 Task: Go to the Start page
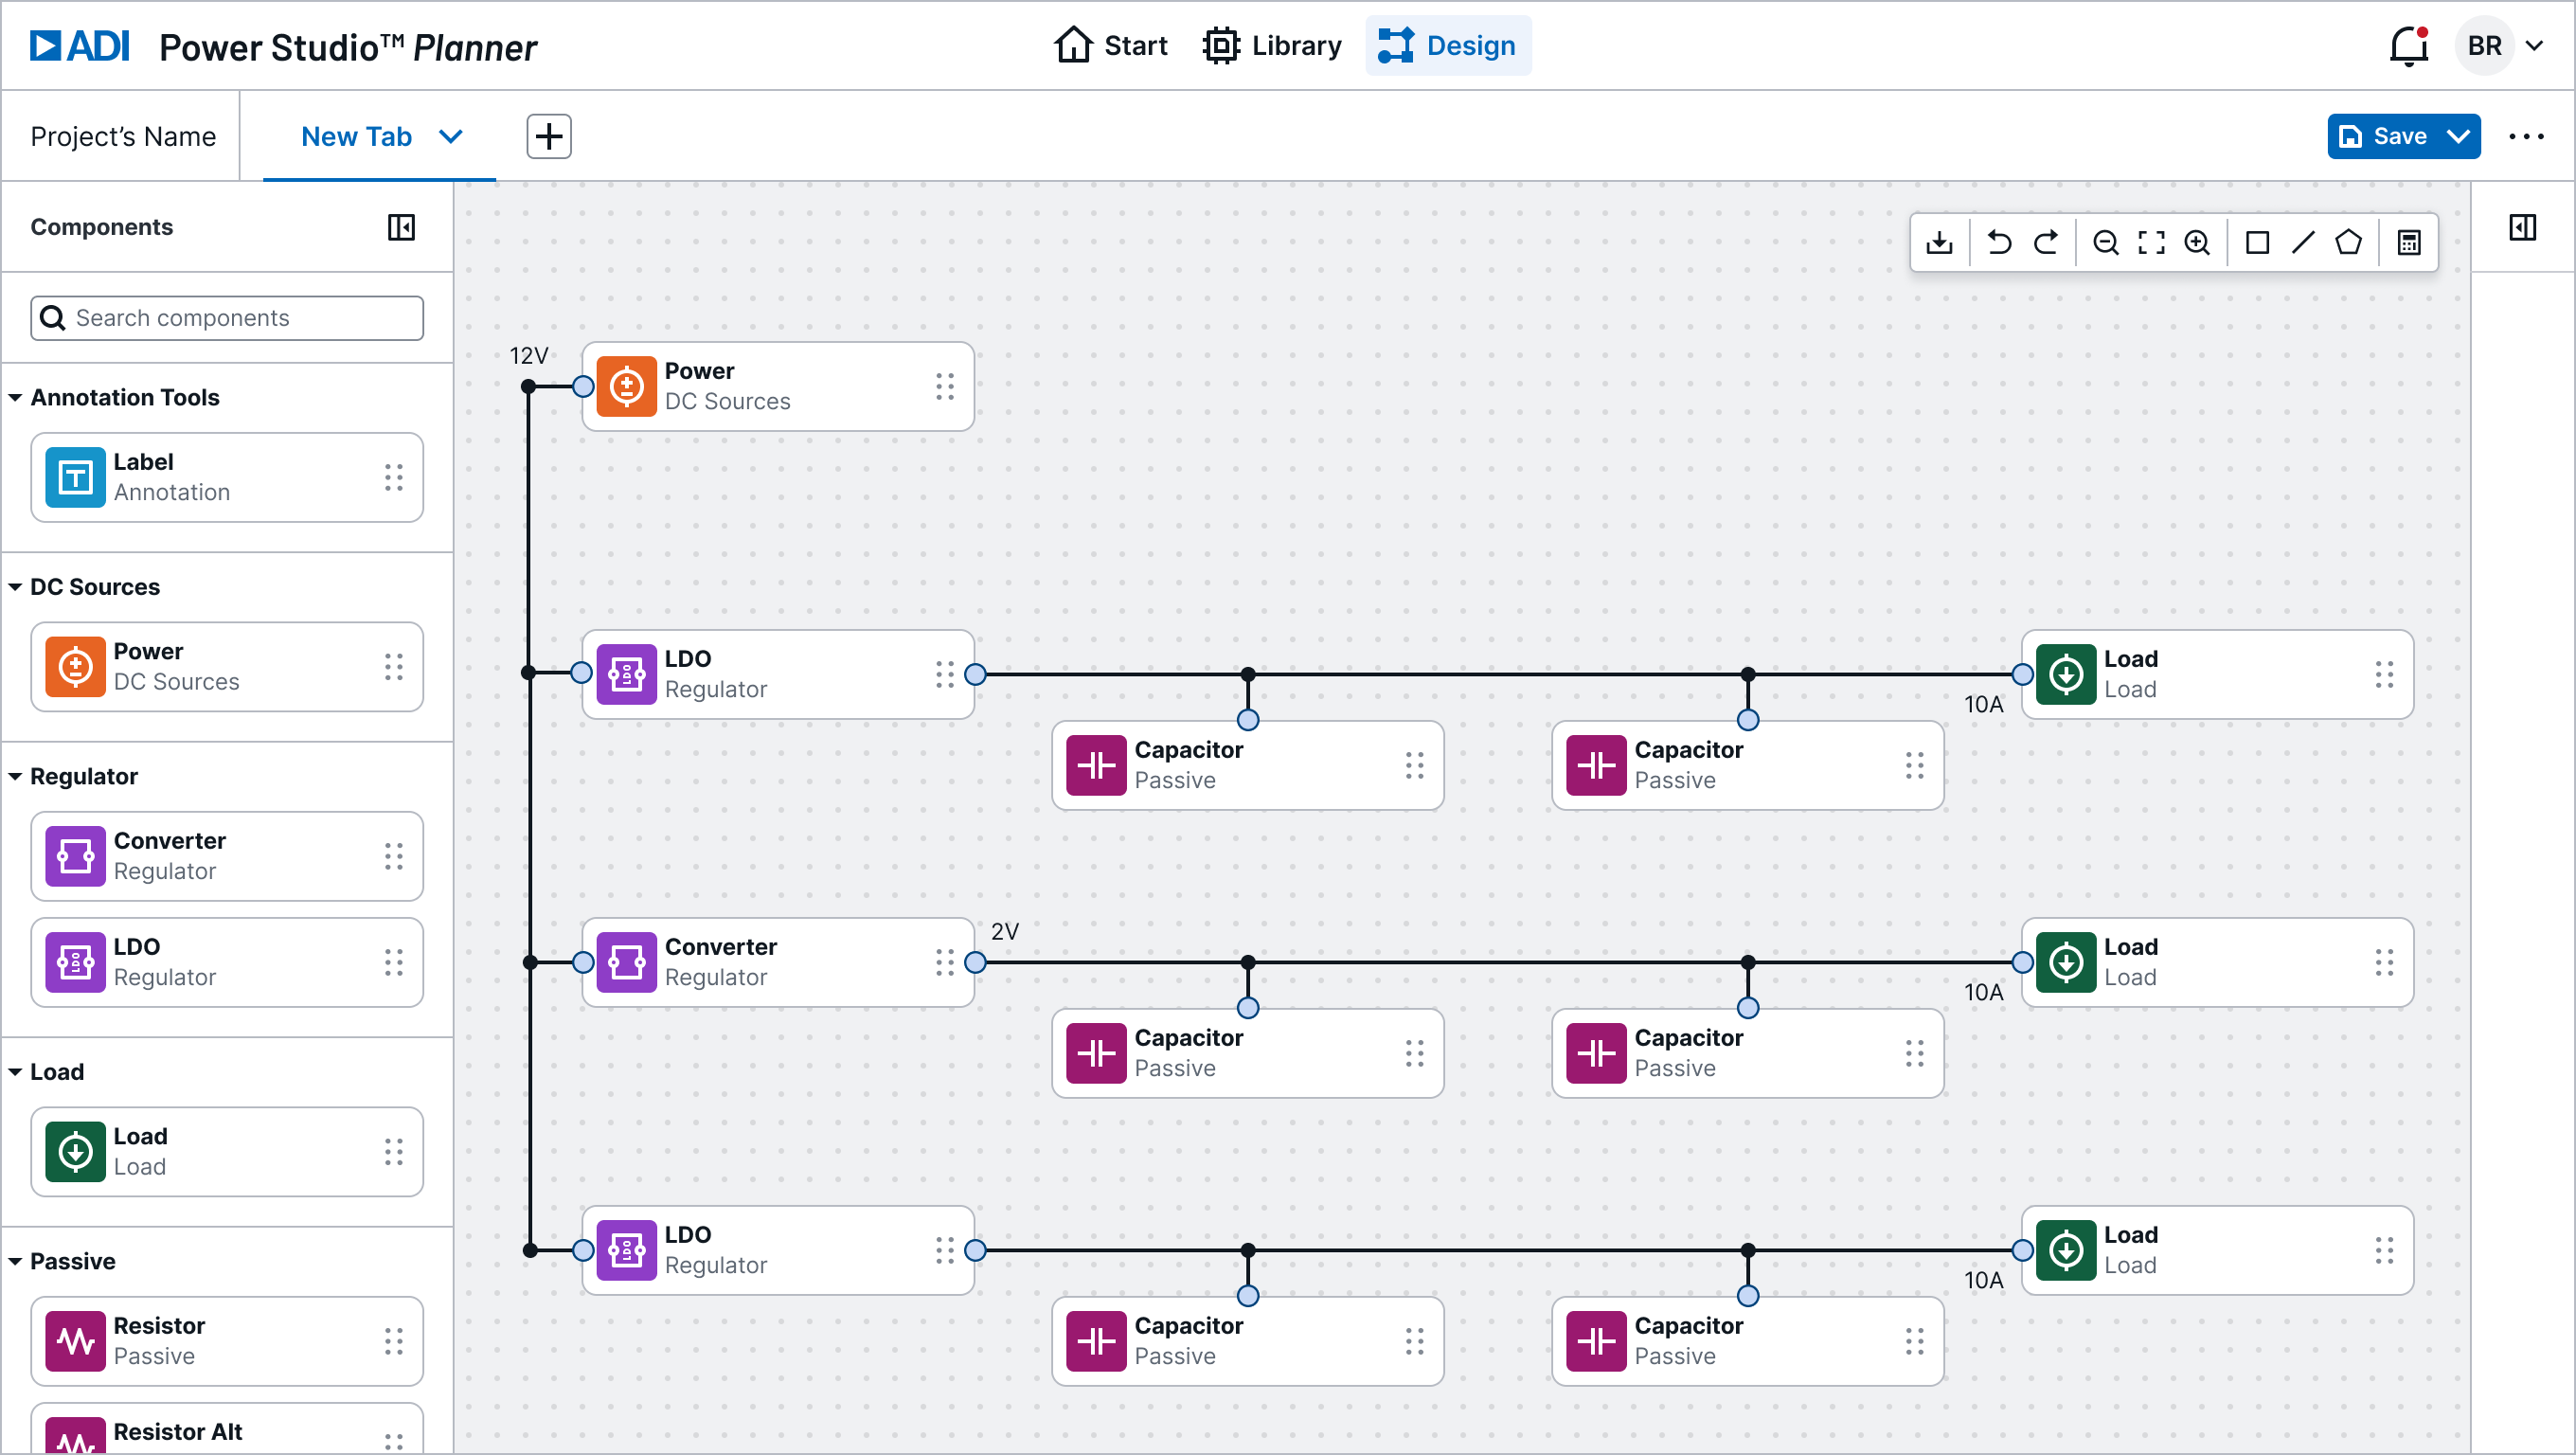[x=1111, y=46]
